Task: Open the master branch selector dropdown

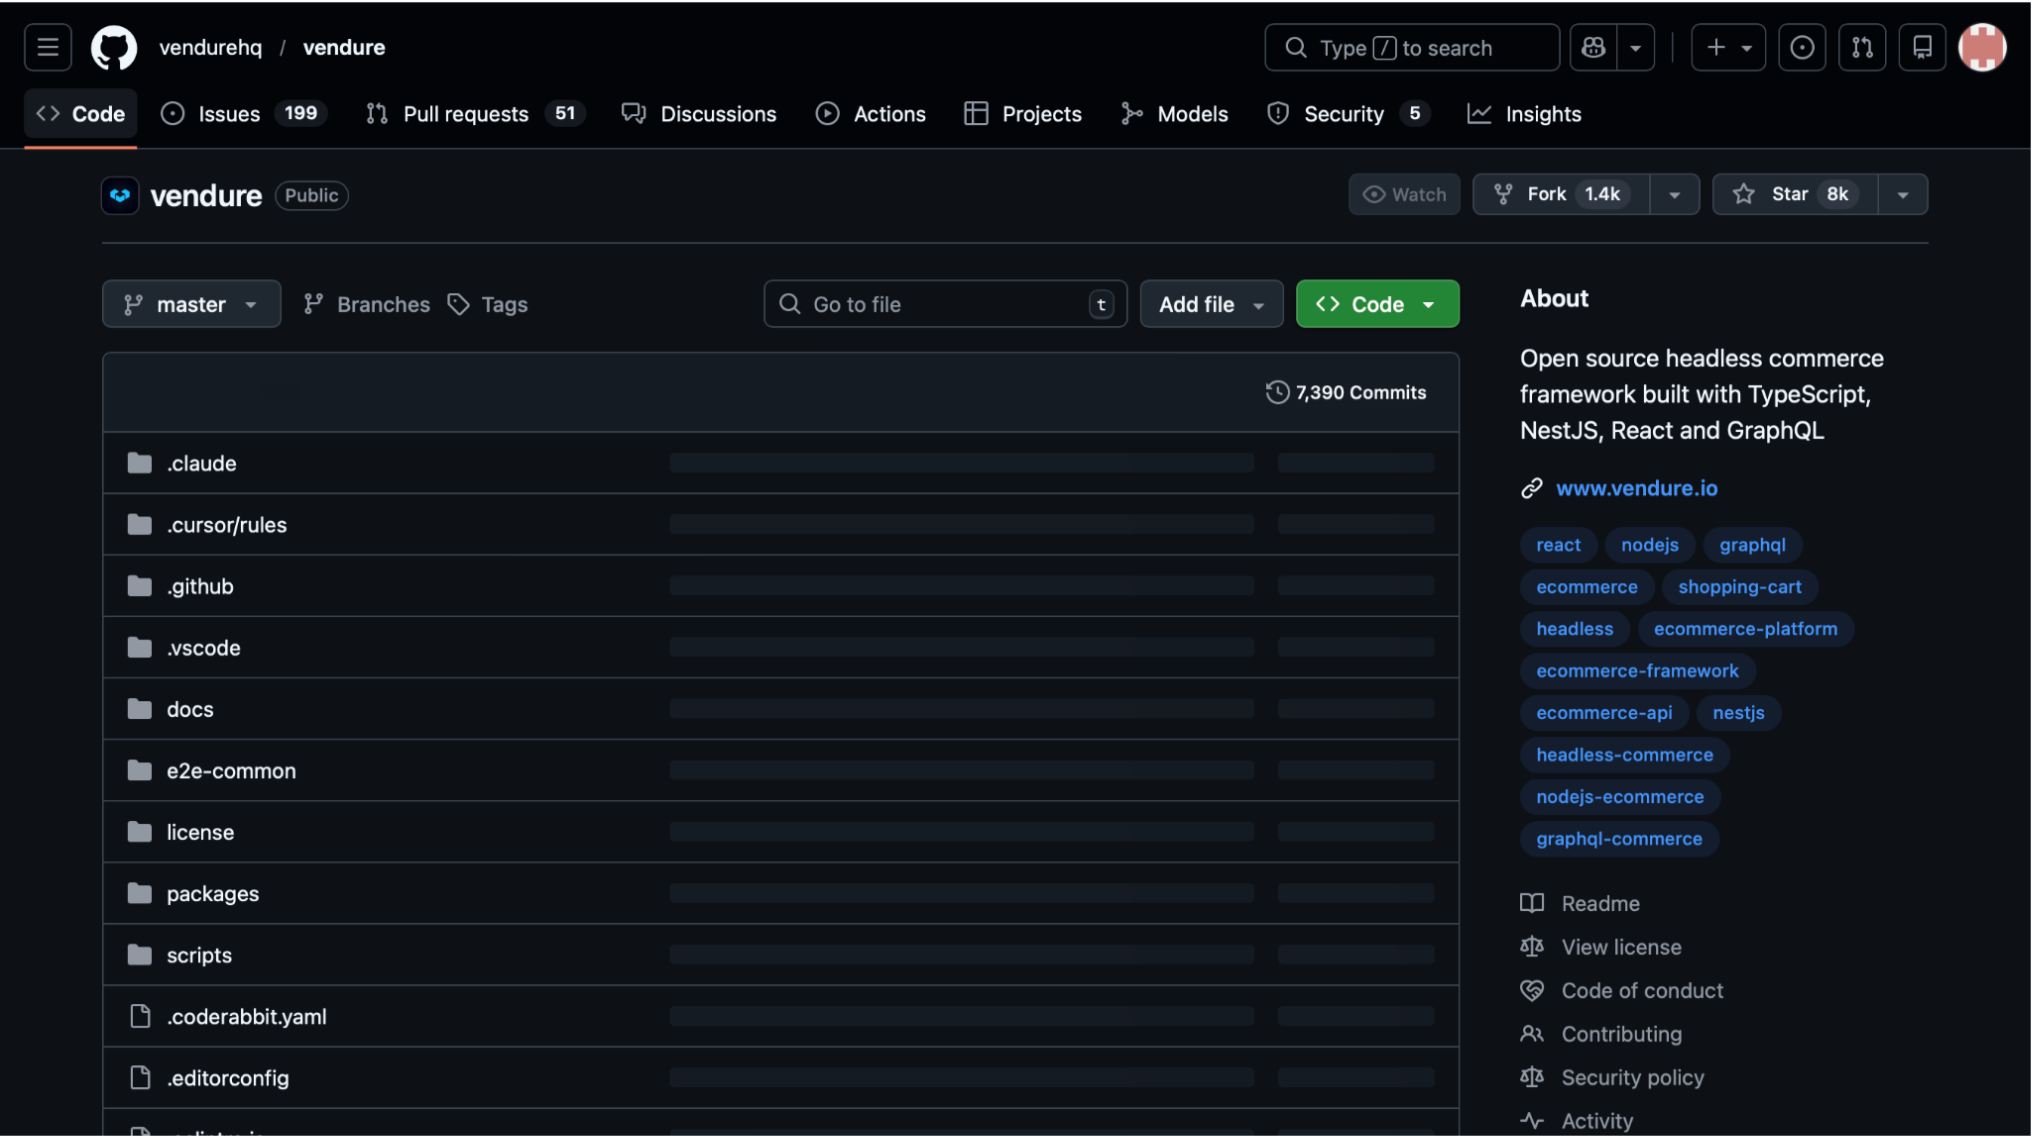Action: tap(191, 304)
